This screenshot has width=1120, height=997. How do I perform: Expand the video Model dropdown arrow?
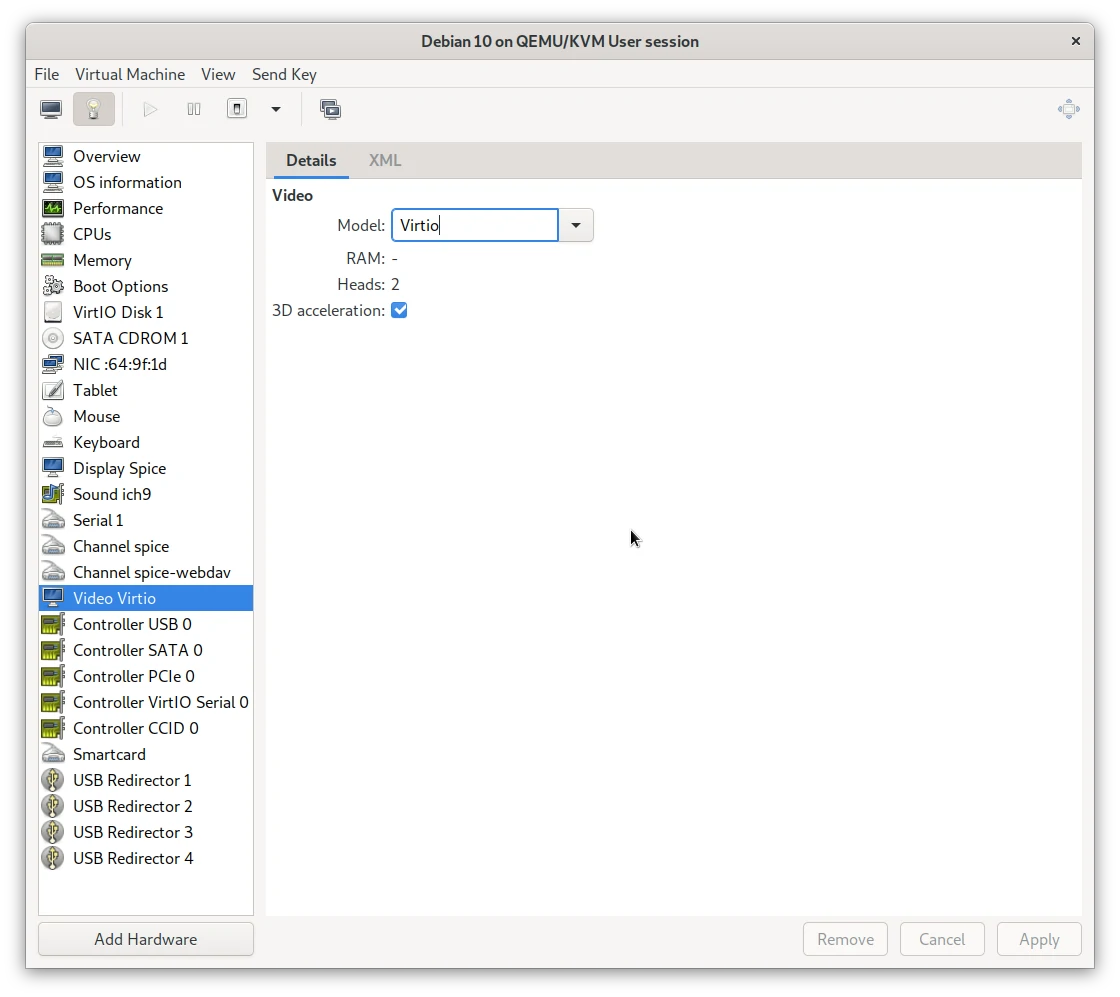(x=576, y=225)
